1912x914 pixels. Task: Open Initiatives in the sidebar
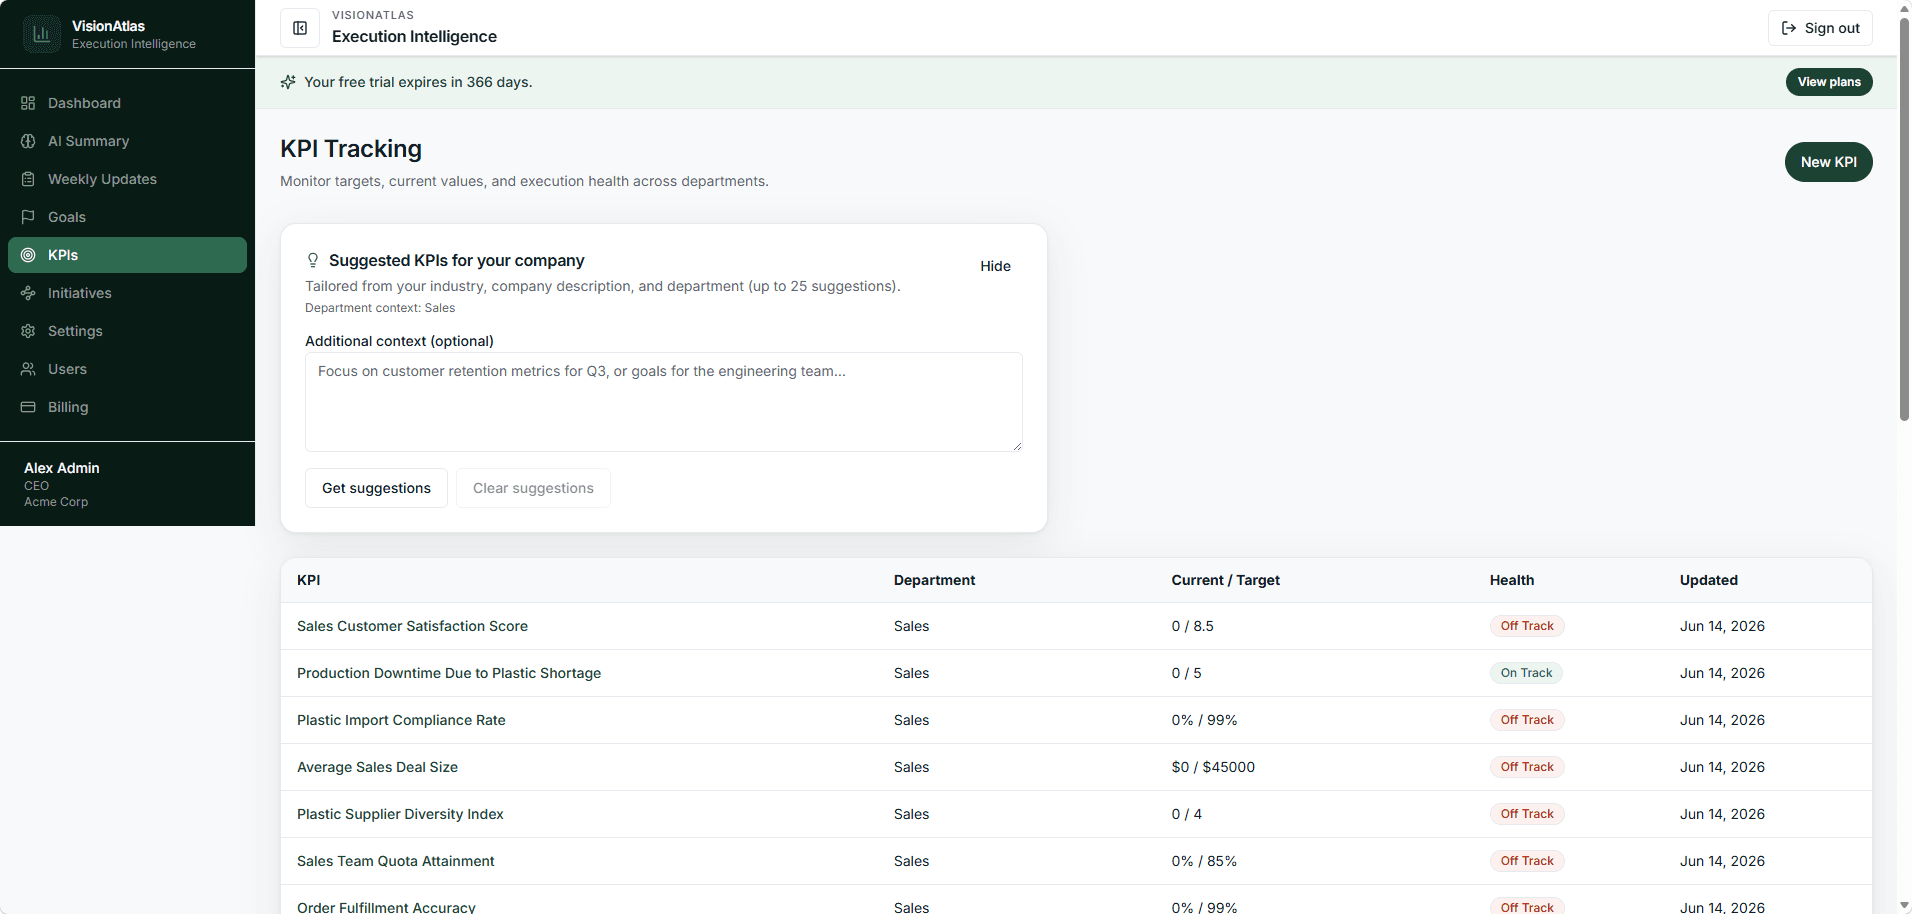[127, 293]
